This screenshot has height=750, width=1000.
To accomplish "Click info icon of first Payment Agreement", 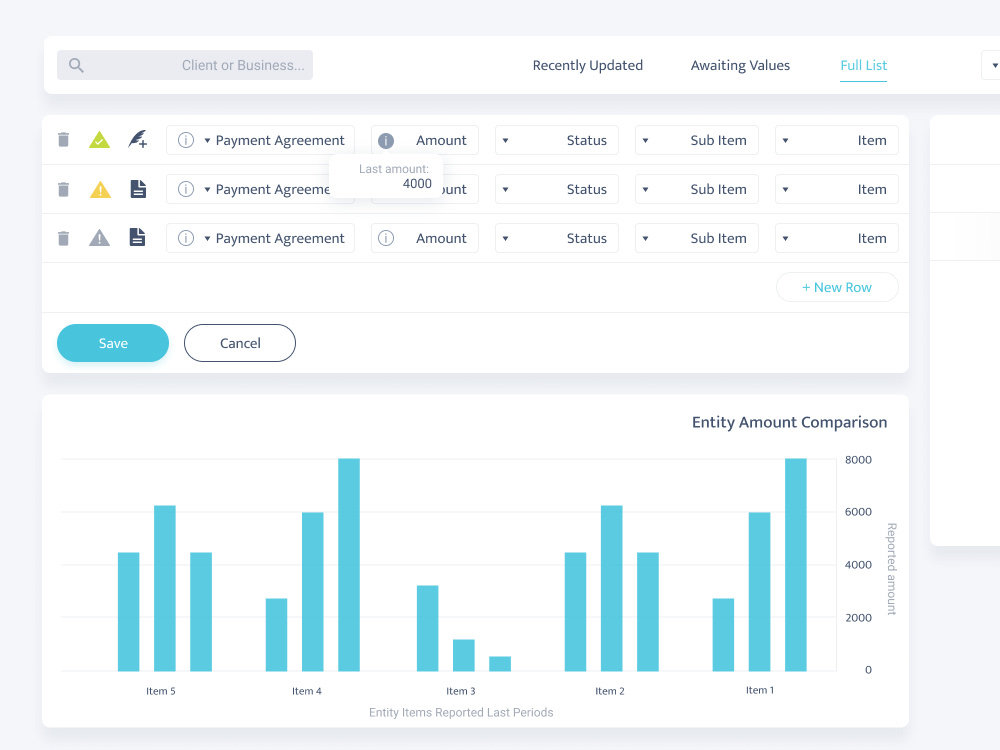I will point(186,140).
